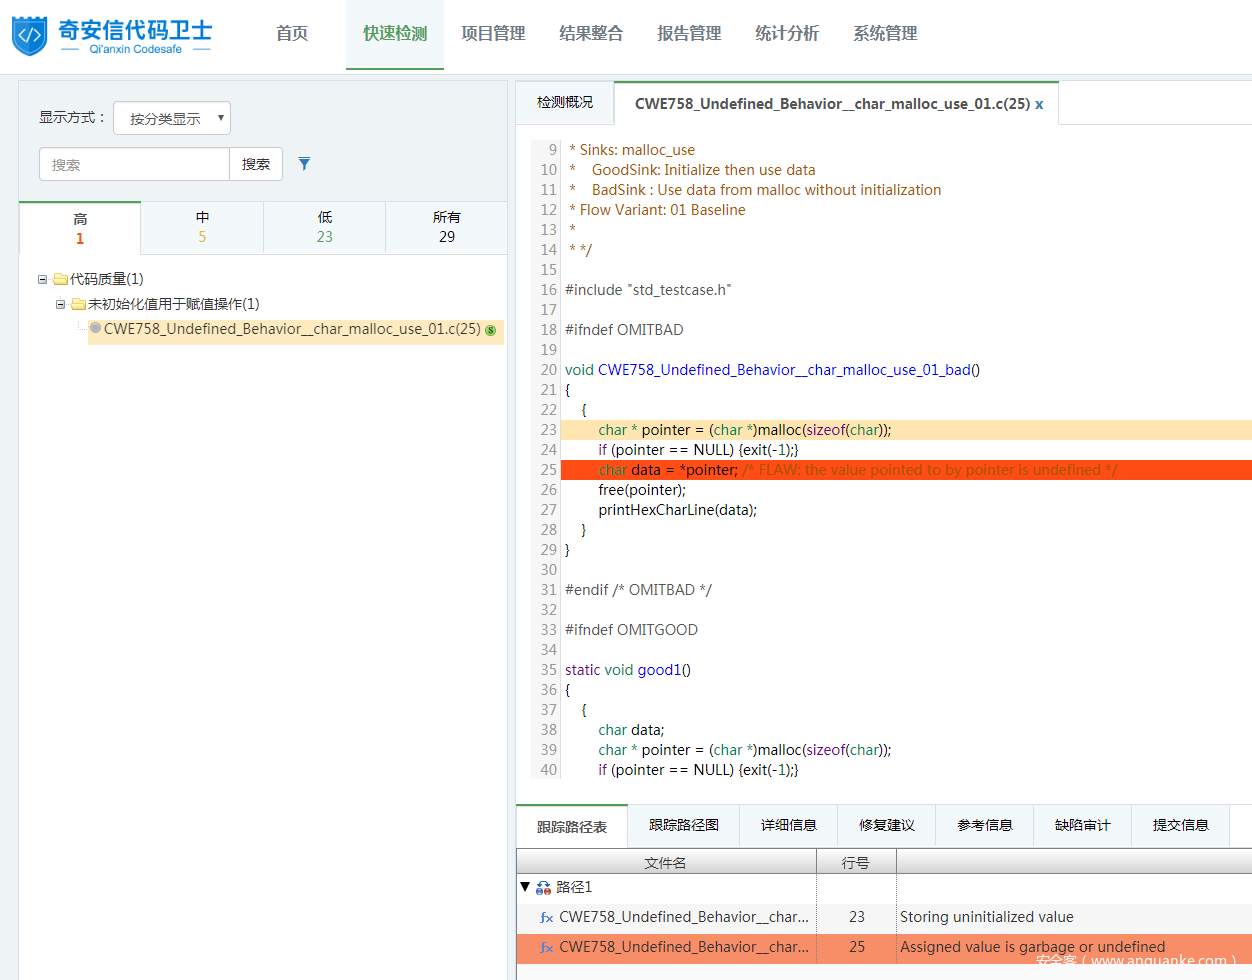The width and height of the screenshot is (1252, 980).
Task: Open the 显示方式 display mode dropdown
Action: coord(172,119)
